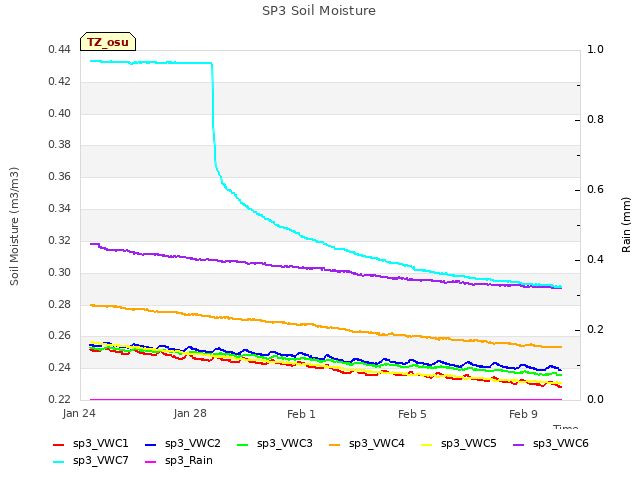Select the sp3_VWC4 legend label
Viewport: 640px width, 480px height.
click(x=377, y=444)
